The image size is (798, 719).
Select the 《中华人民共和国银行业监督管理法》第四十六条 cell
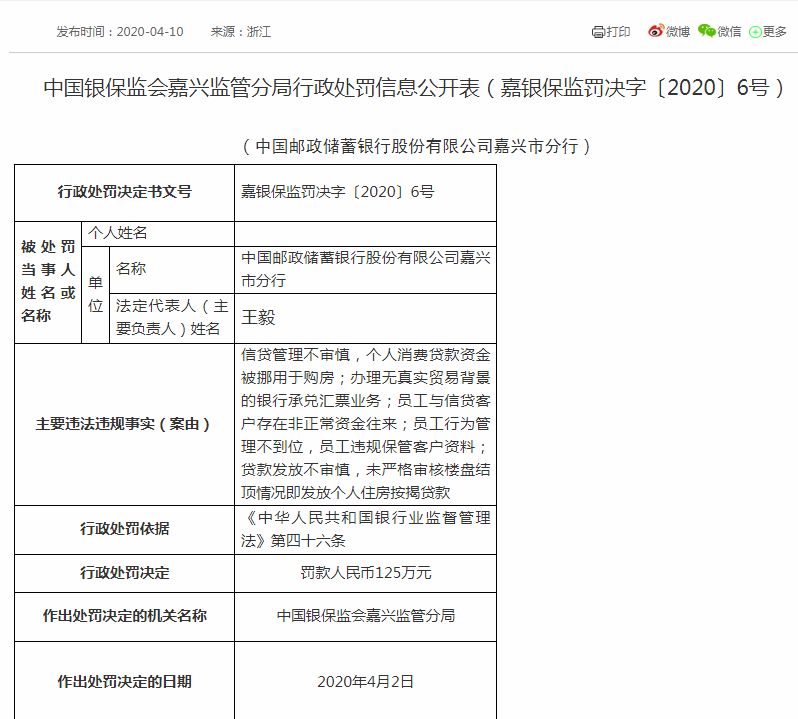pos(365,529)
